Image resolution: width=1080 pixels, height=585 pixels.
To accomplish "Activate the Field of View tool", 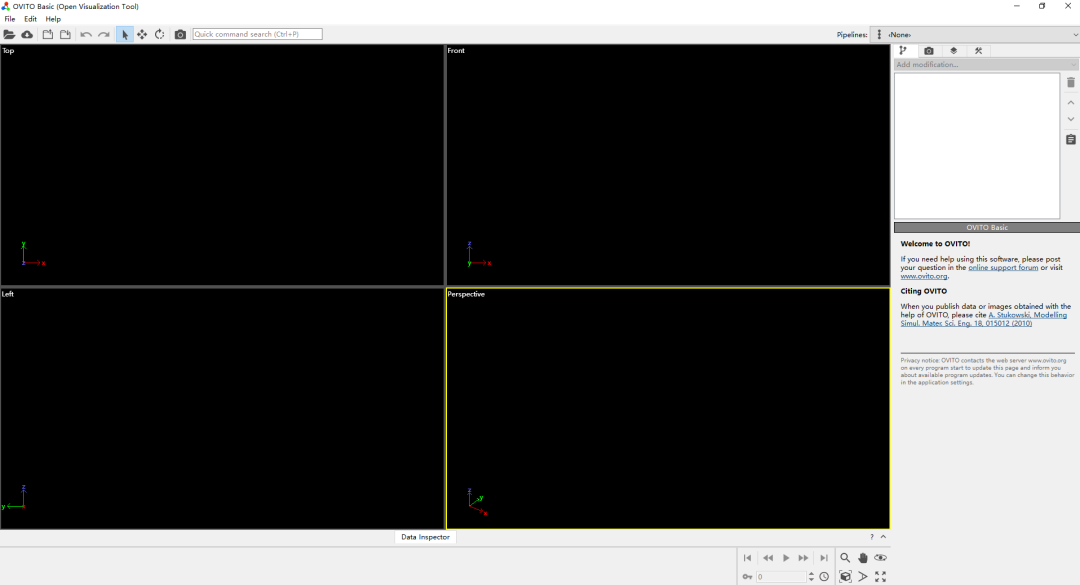I will (863, 577).
